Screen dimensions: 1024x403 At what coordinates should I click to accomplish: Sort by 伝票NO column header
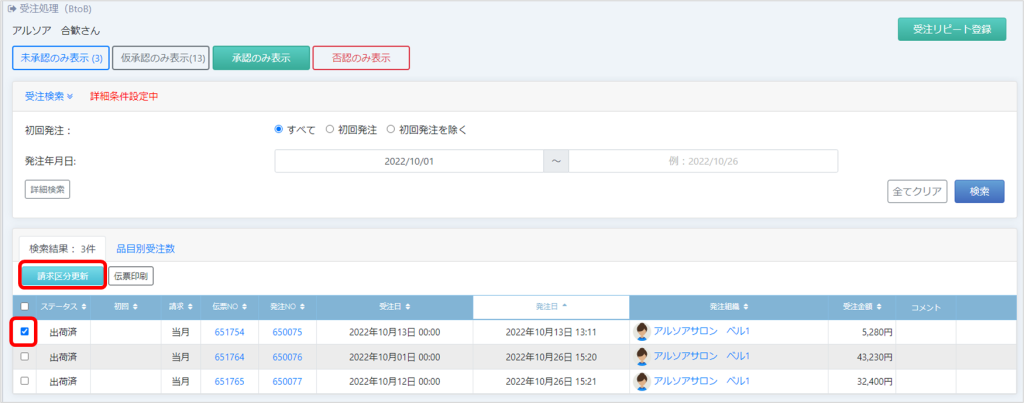pos(229,306)
